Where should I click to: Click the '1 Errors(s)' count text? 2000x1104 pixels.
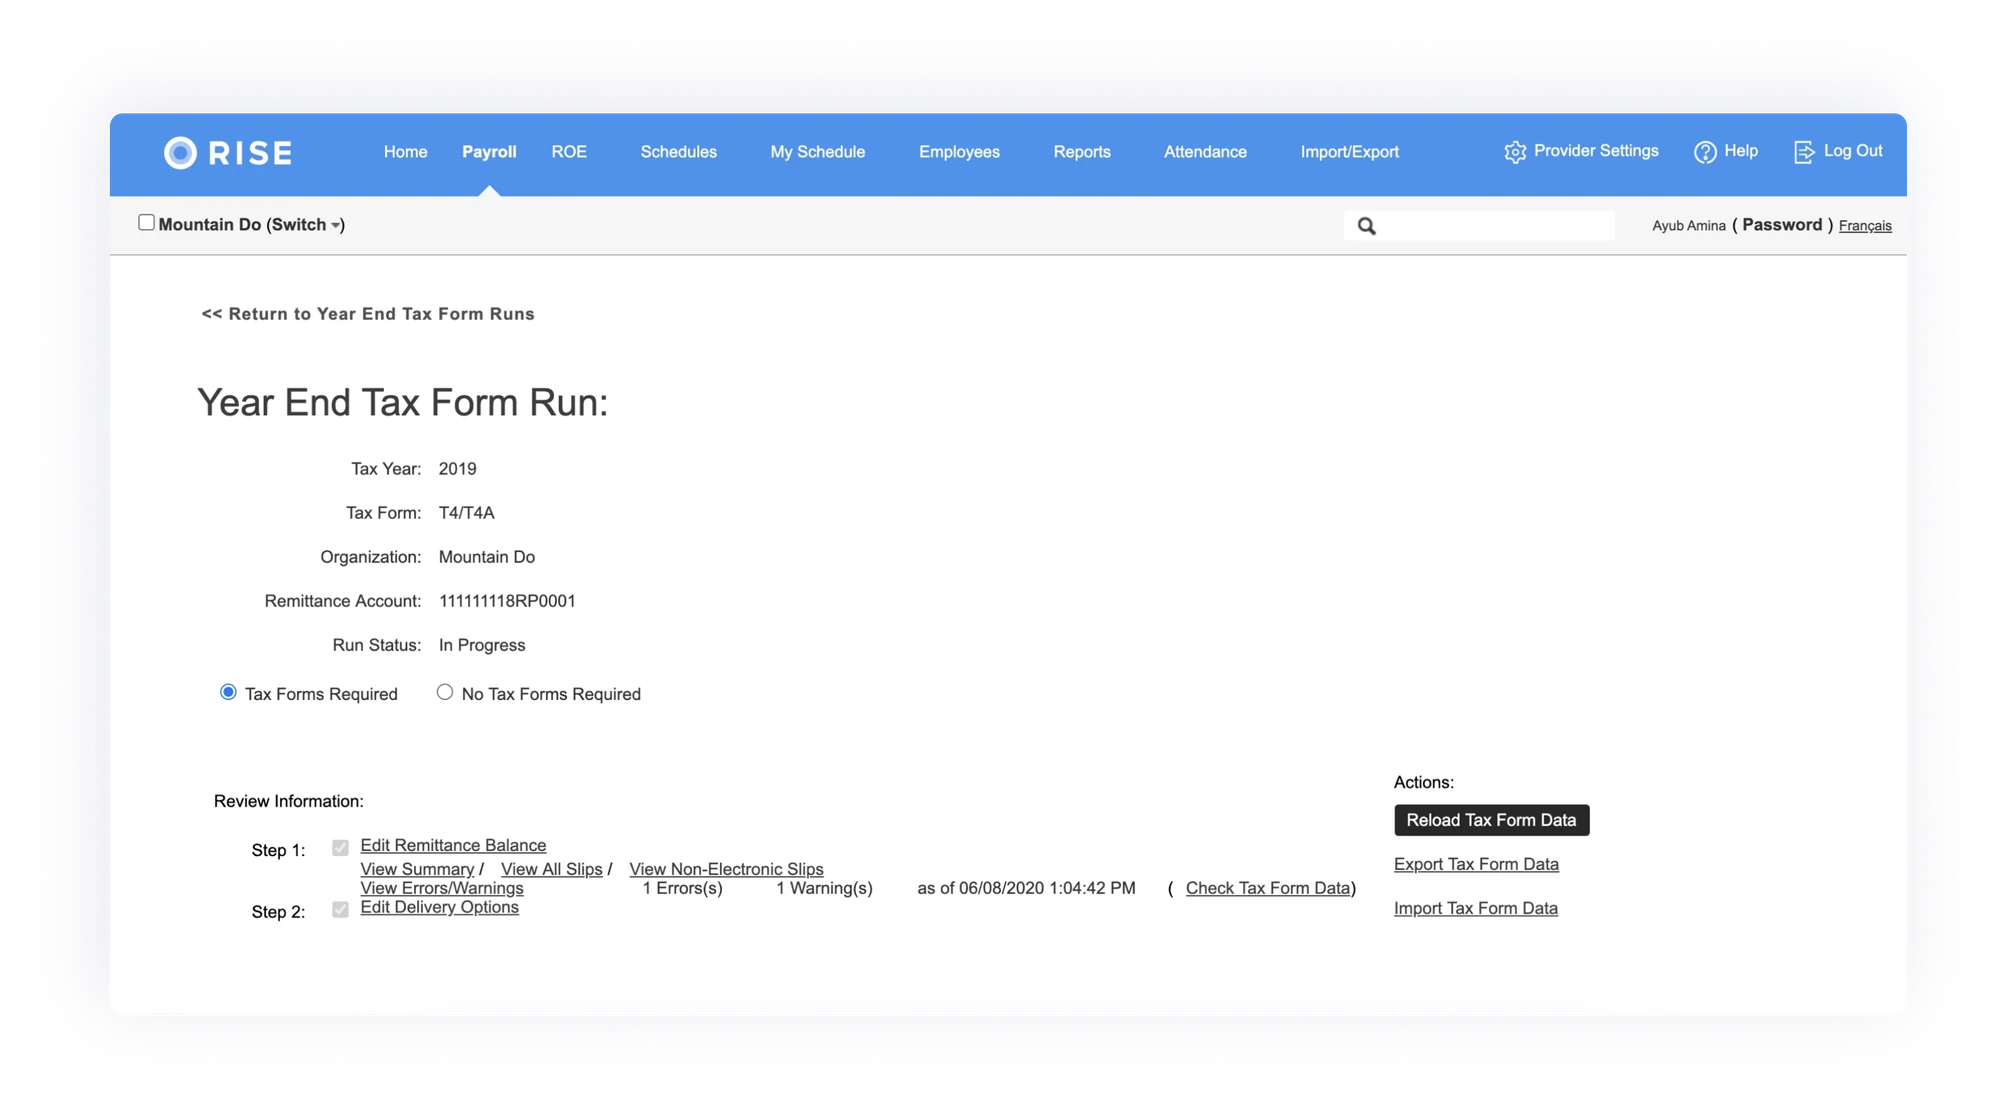pos(682,888)
